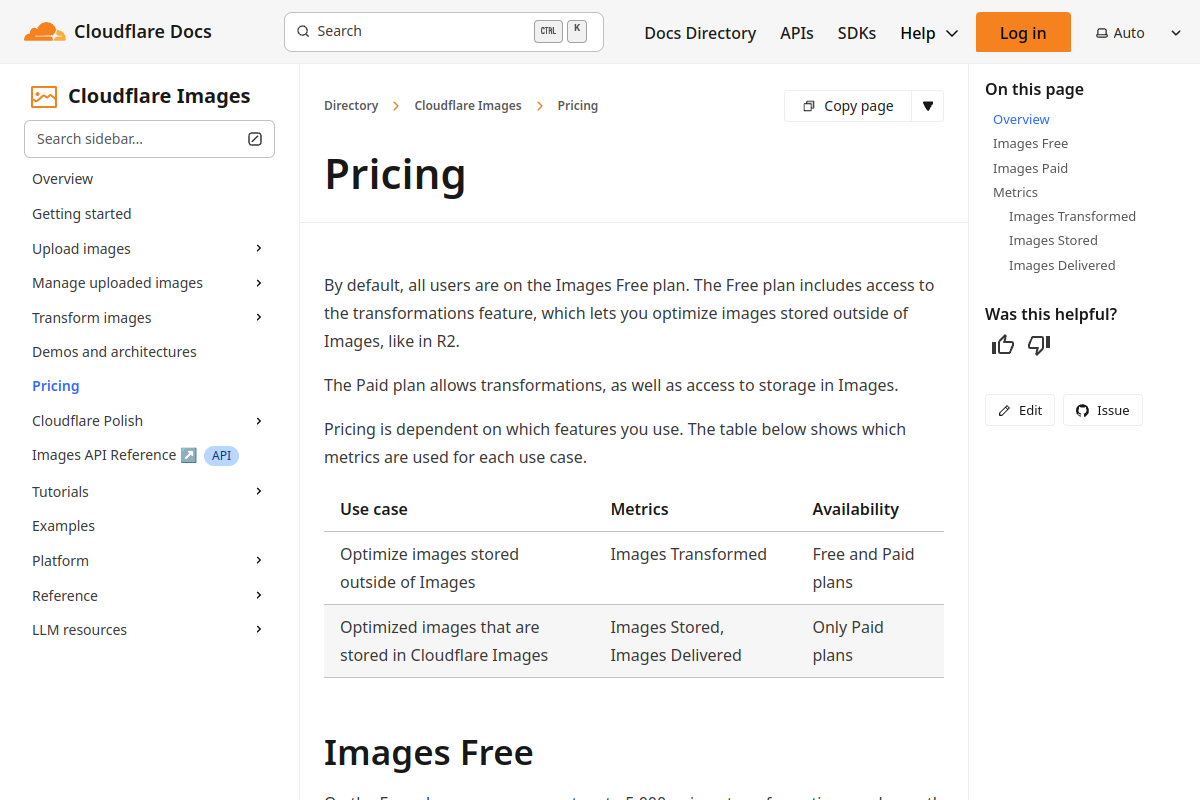Open APIs in top navigation

pos(797,33)
